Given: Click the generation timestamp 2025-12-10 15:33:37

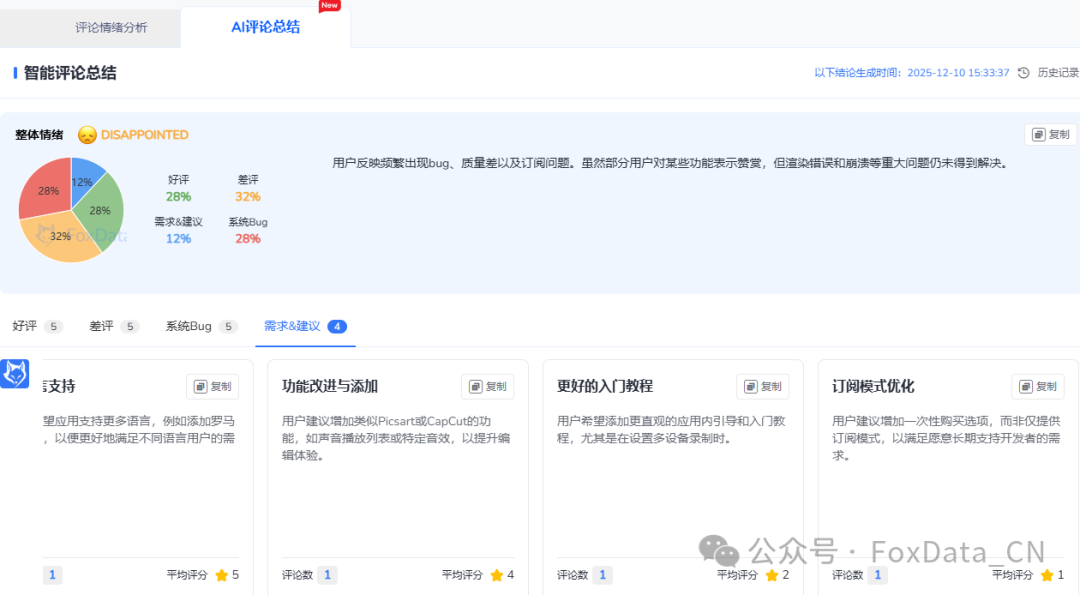Looking at the screenshot, I should pos(957,72).
